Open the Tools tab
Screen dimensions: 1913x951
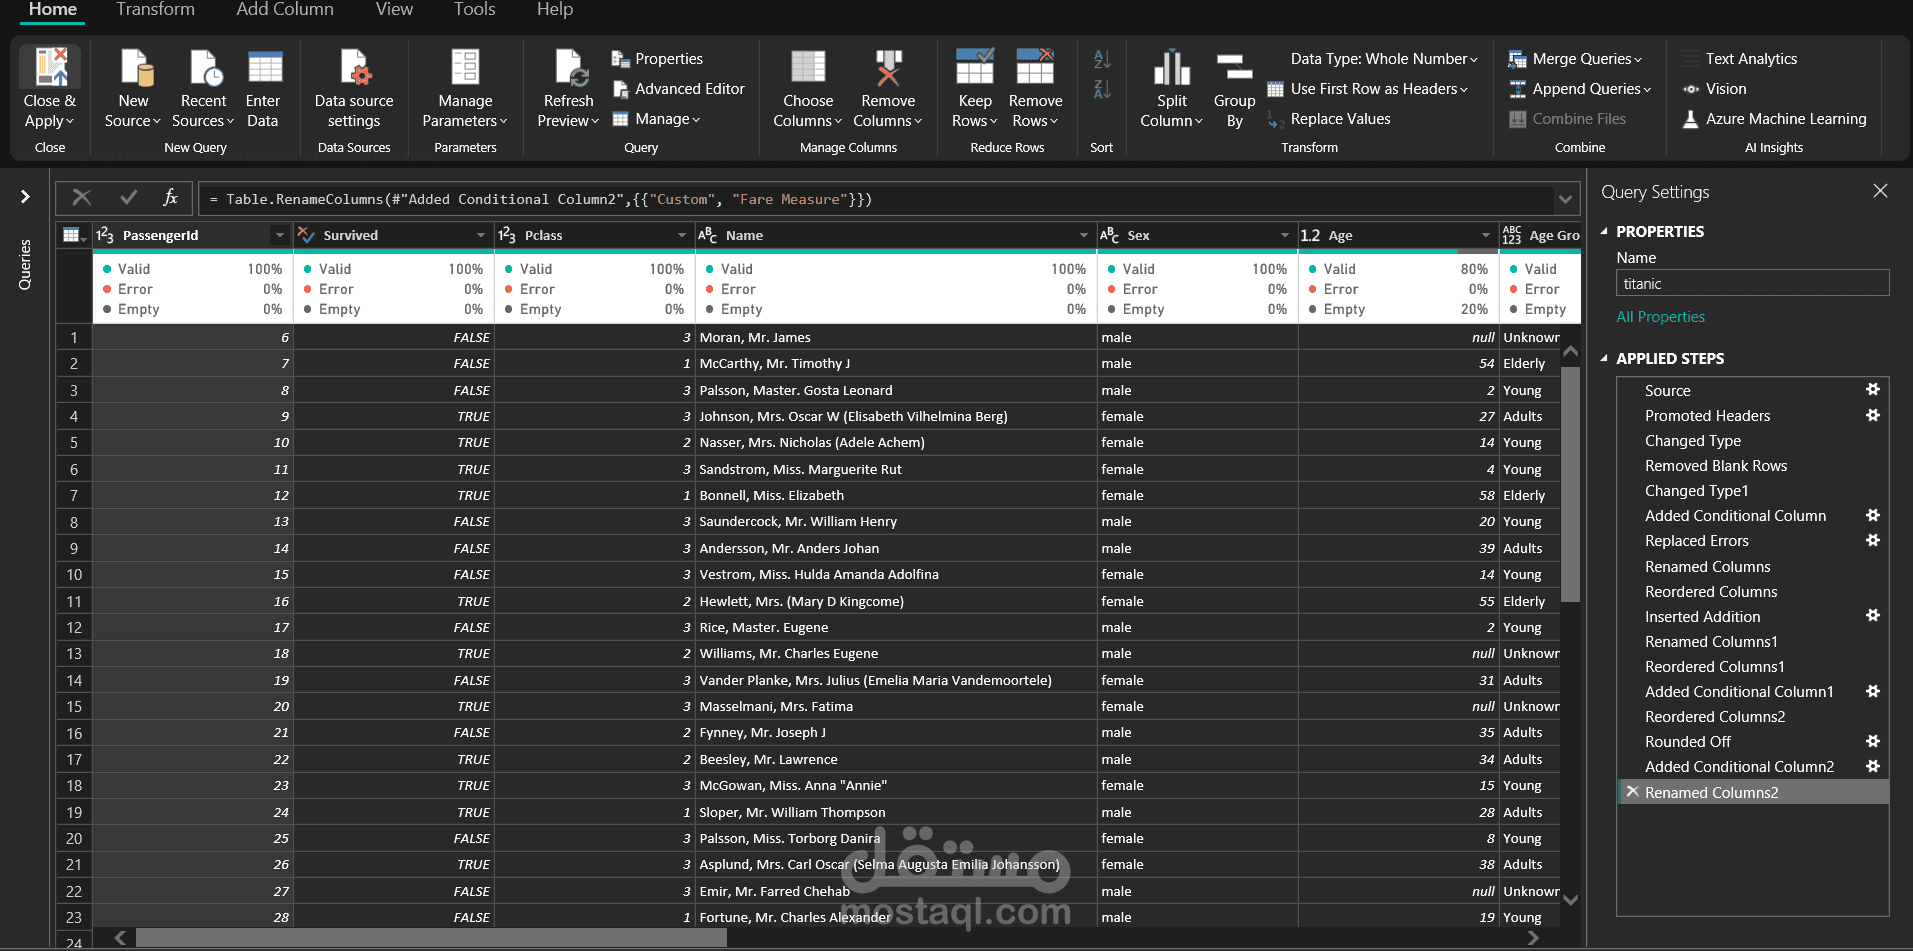(x=474, y=10)
